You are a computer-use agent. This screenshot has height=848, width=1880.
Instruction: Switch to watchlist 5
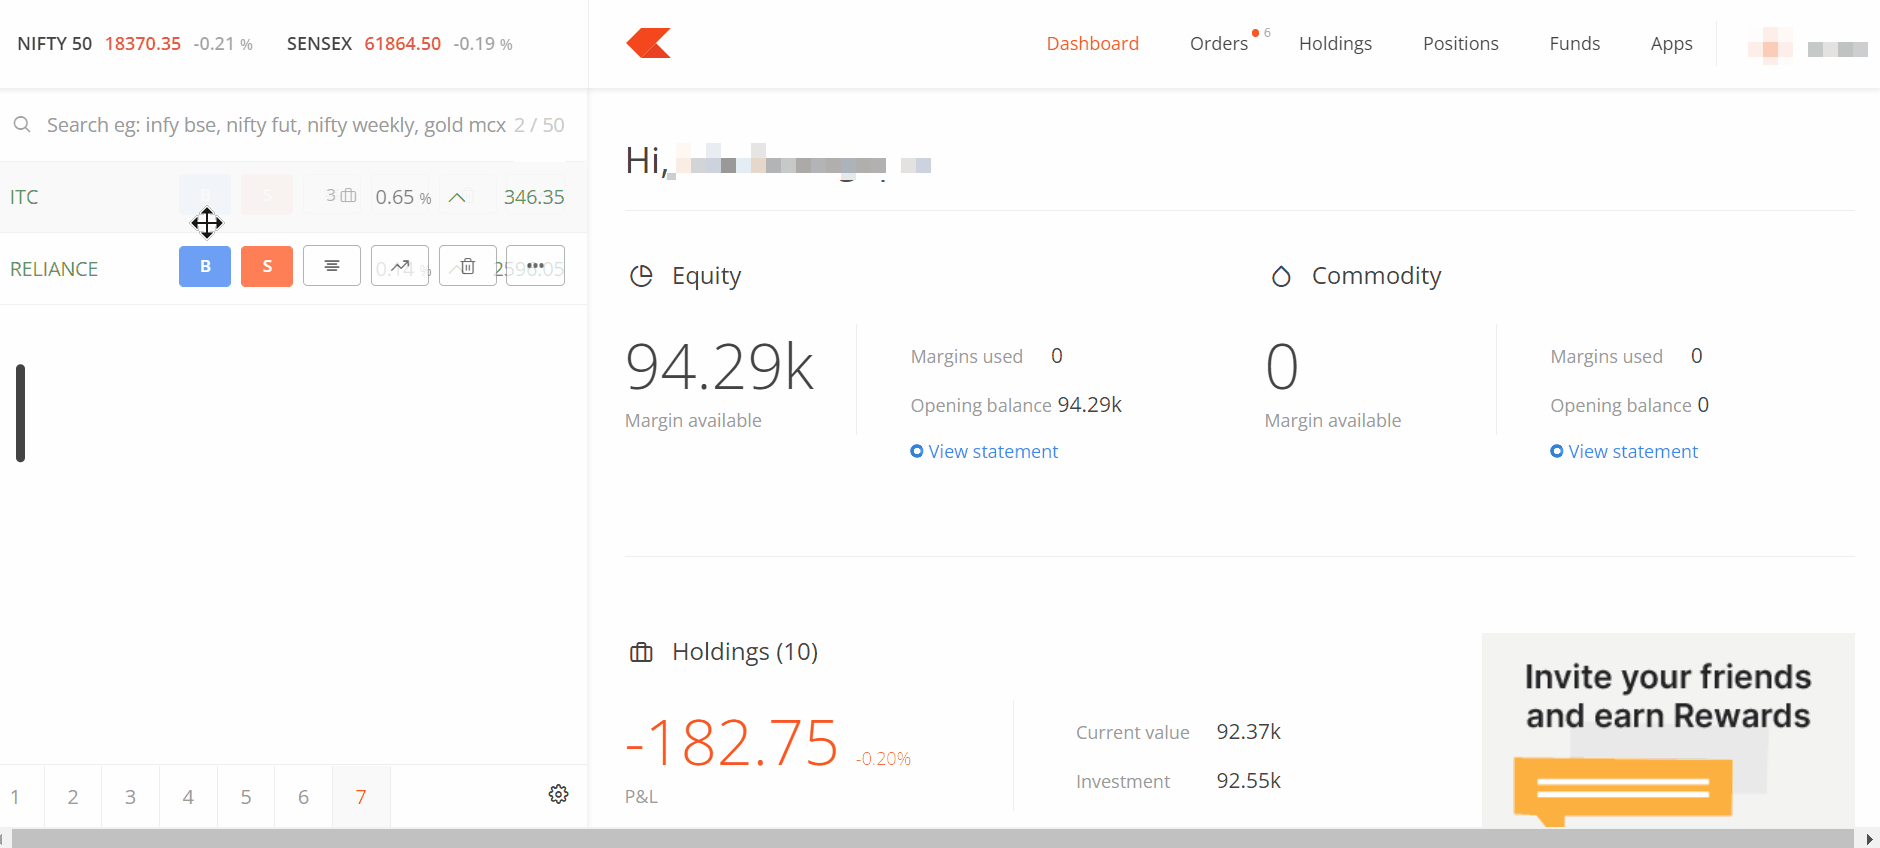tap(246, 797)
